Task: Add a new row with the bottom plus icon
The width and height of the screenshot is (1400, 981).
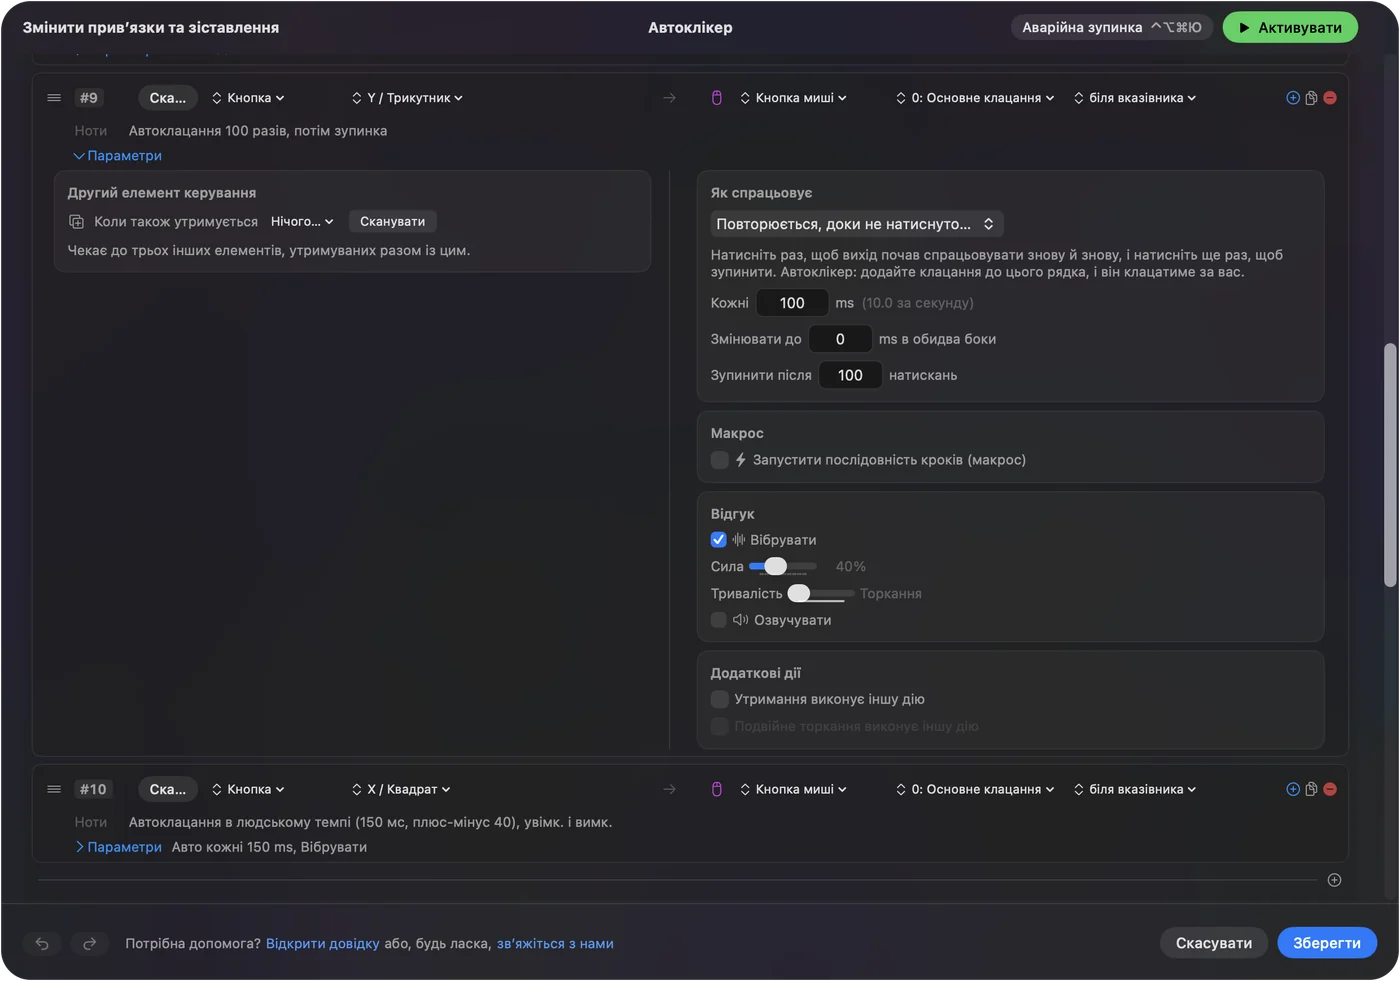Action: 1334,880
